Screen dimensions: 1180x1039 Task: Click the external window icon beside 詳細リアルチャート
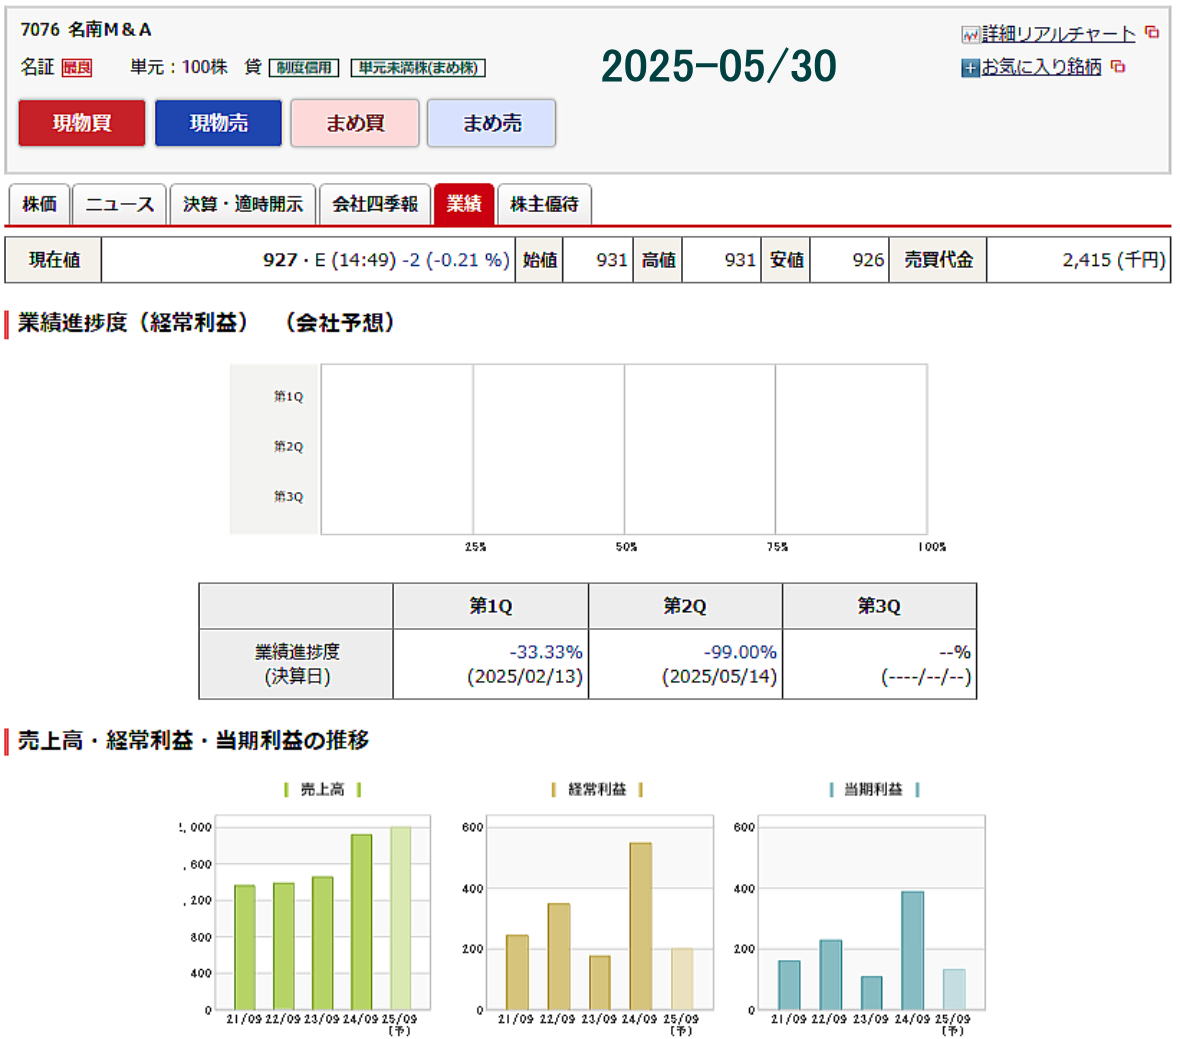click(1151, 32)
